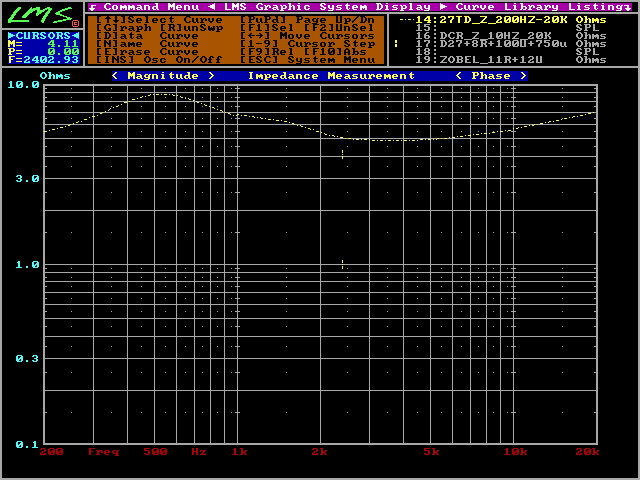Screen dimensions: 640x480
Task: Click the CURSORS panel header
Action: tap(43, 36)
